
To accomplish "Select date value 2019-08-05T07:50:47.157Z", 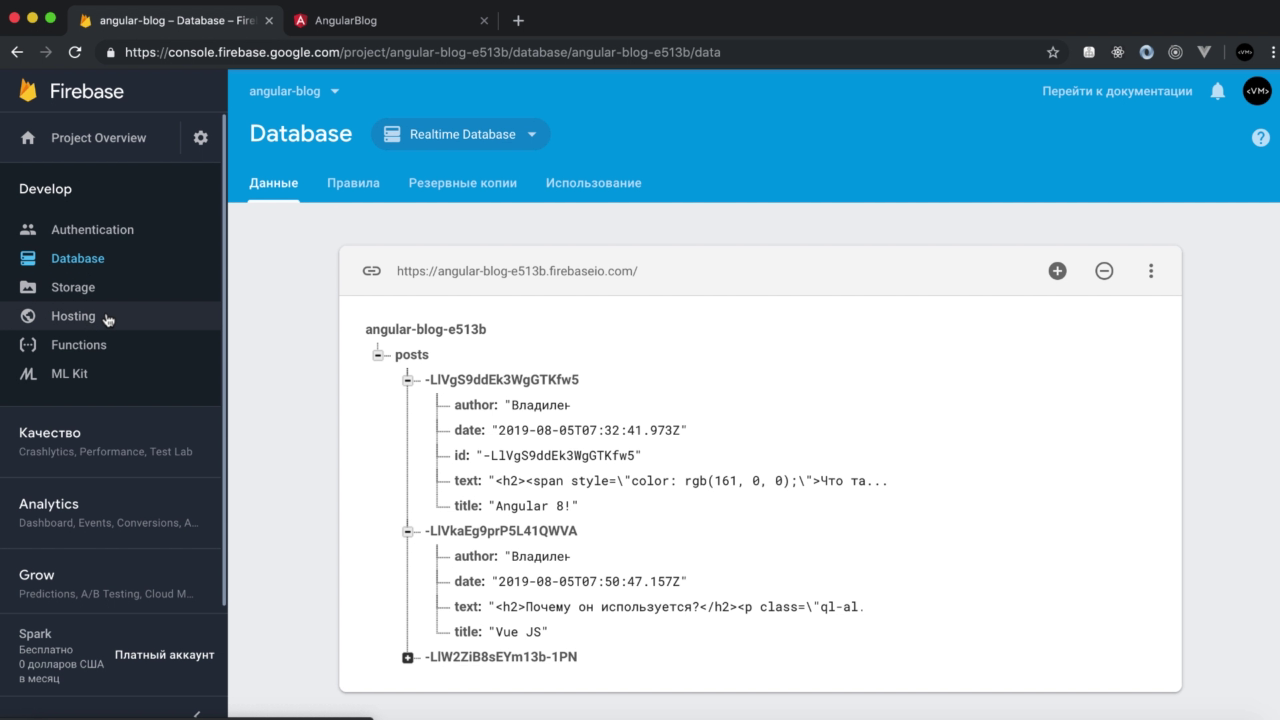I will tap(589, 582).
